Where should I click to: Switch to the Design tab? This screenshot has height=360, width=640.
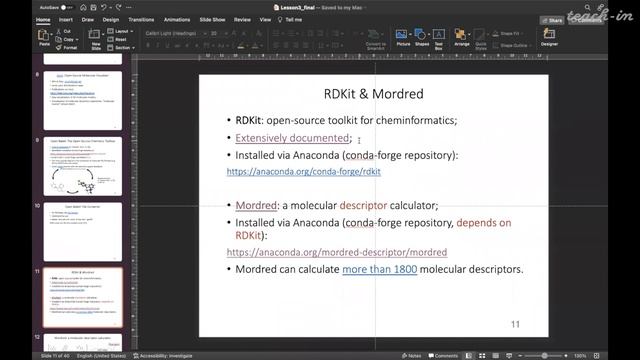[111, 20]
